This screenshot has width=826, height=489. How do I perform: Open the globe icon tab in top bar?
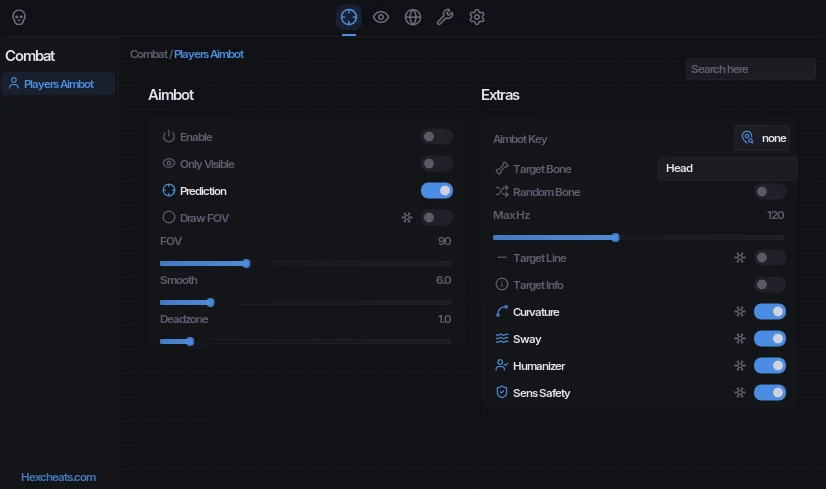click(413, 17)
